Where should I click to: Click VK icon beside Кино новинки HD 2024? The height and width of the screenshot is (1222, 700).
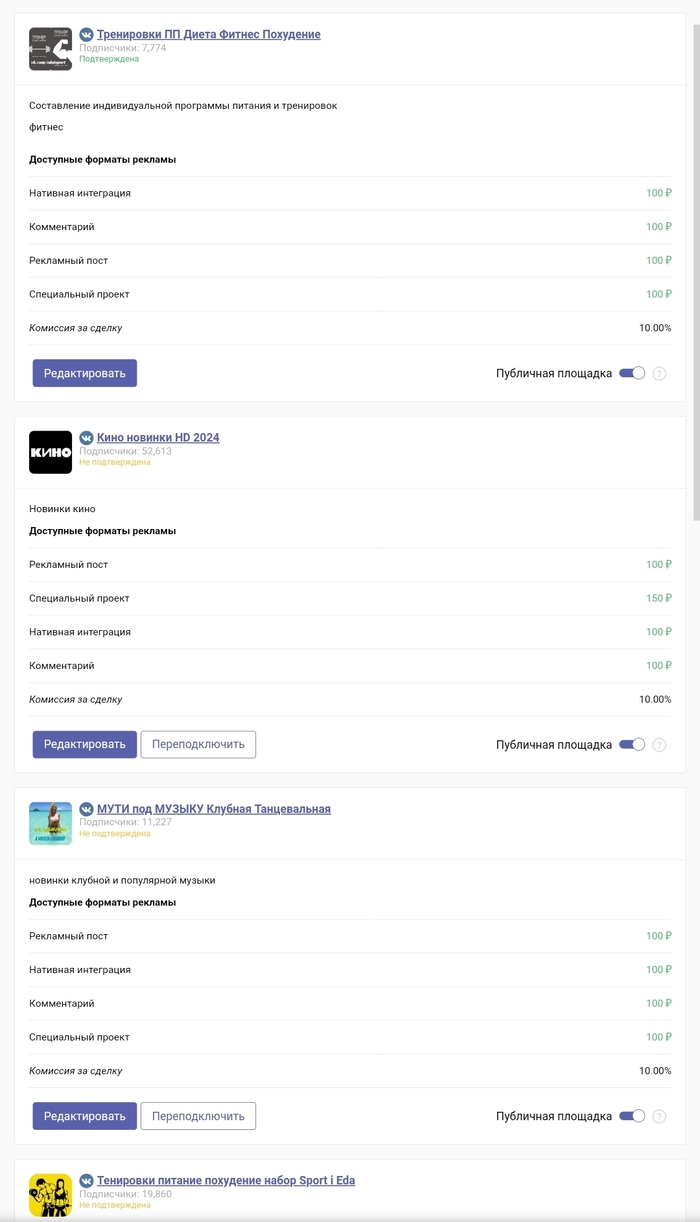point(86,438)
